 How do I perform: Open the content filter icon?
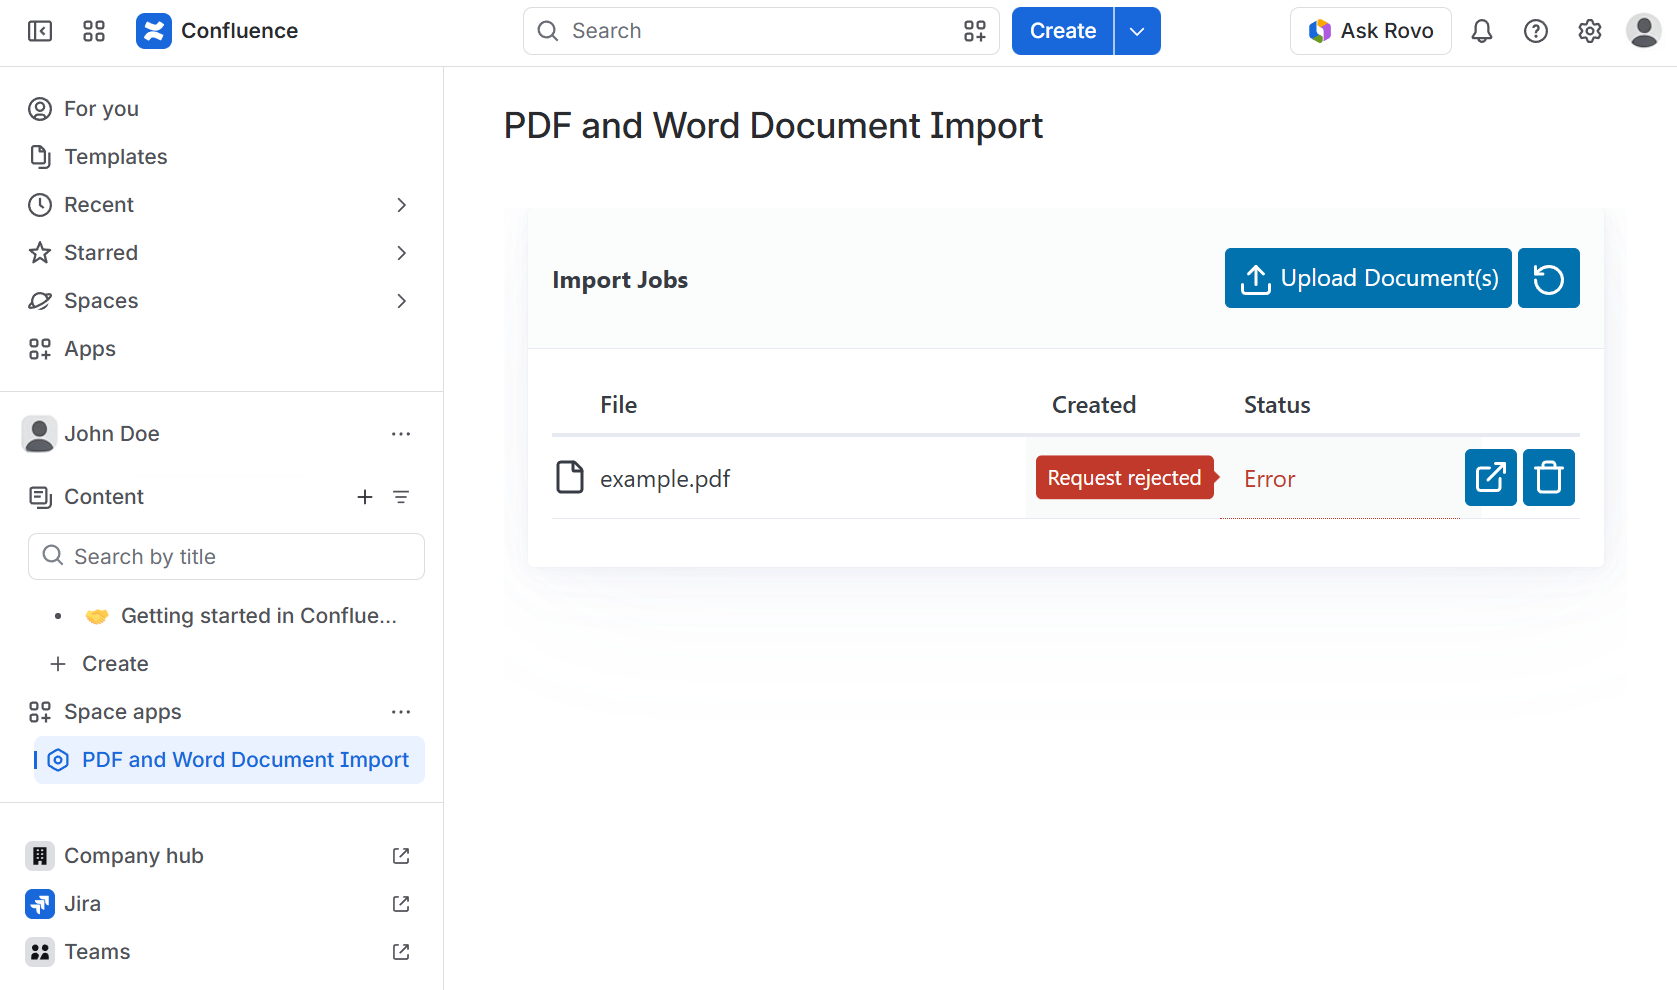point(401,497)
